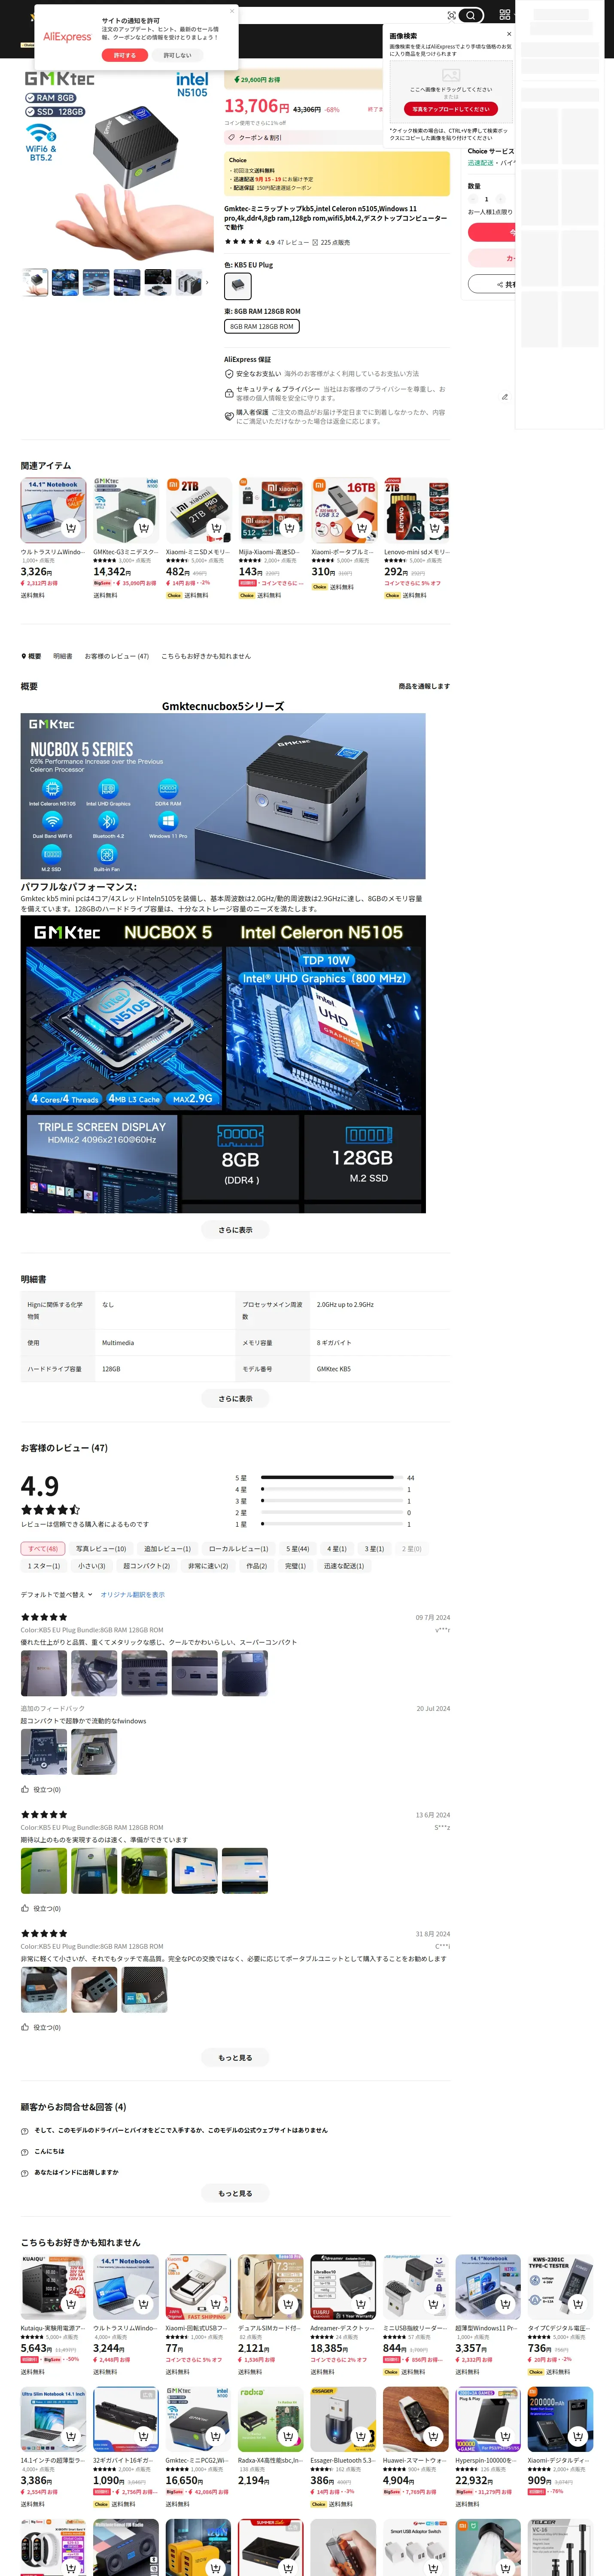
Task: Like the 09 7月 2024 review with thumbs-up
Action: pyautogui.click(x=25, y=1789)
